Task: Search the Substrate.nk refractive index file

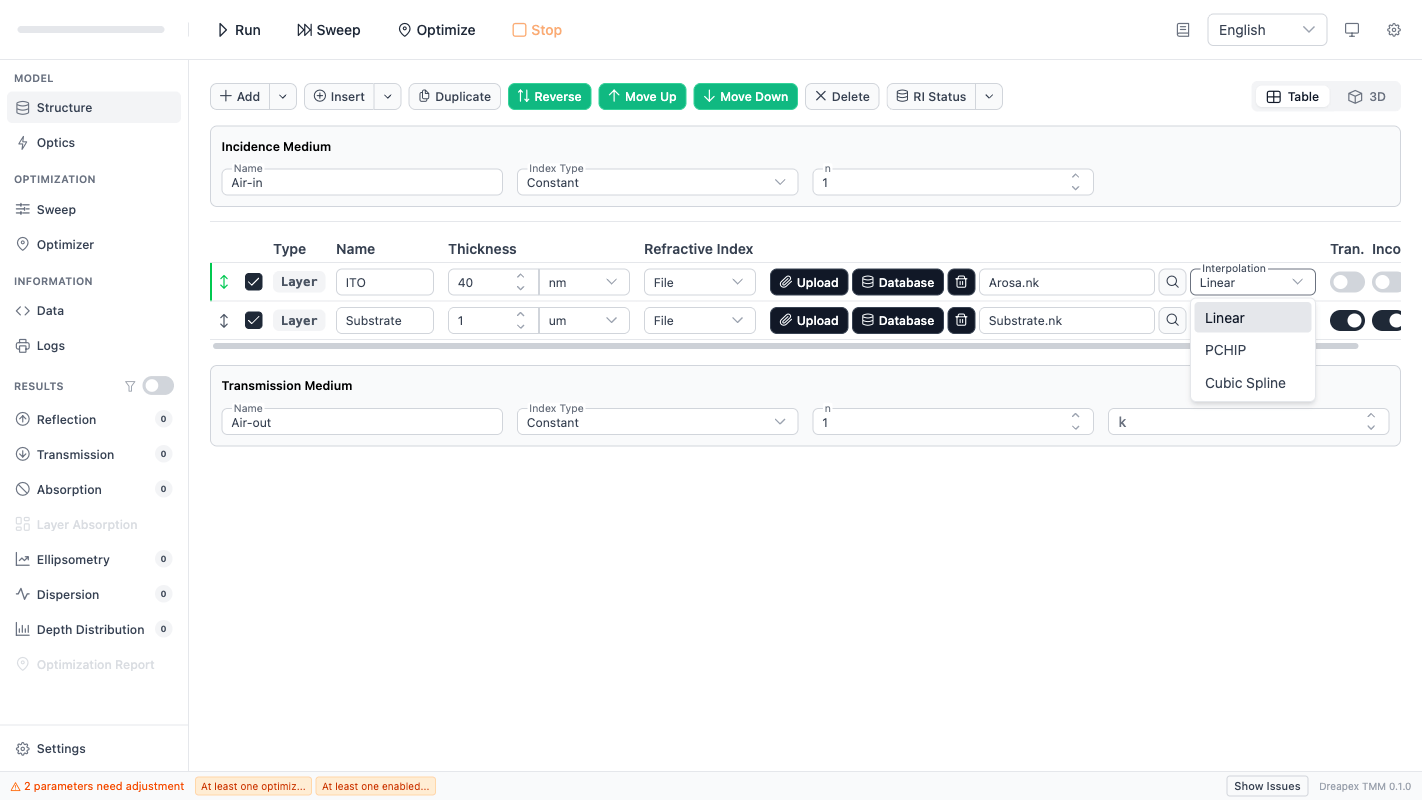Action: coord(1171,320)
